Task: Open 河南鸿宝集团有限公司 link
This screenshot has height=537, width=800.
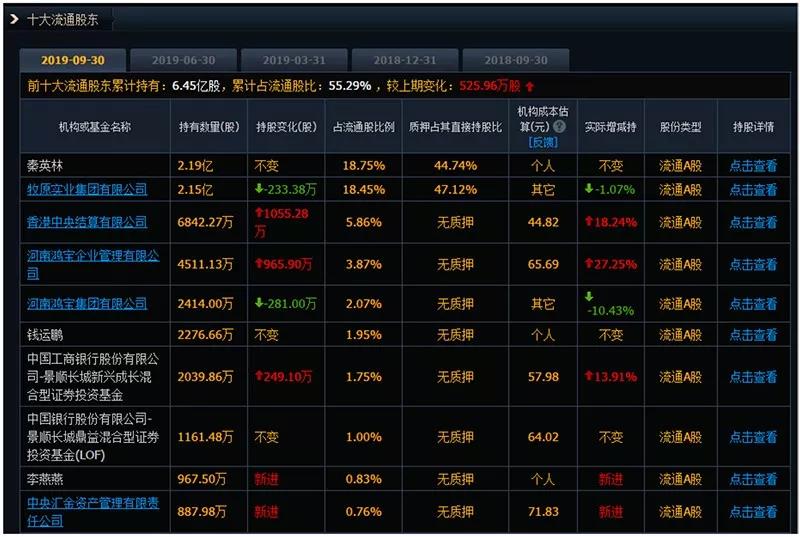Action: coord(87,303)
